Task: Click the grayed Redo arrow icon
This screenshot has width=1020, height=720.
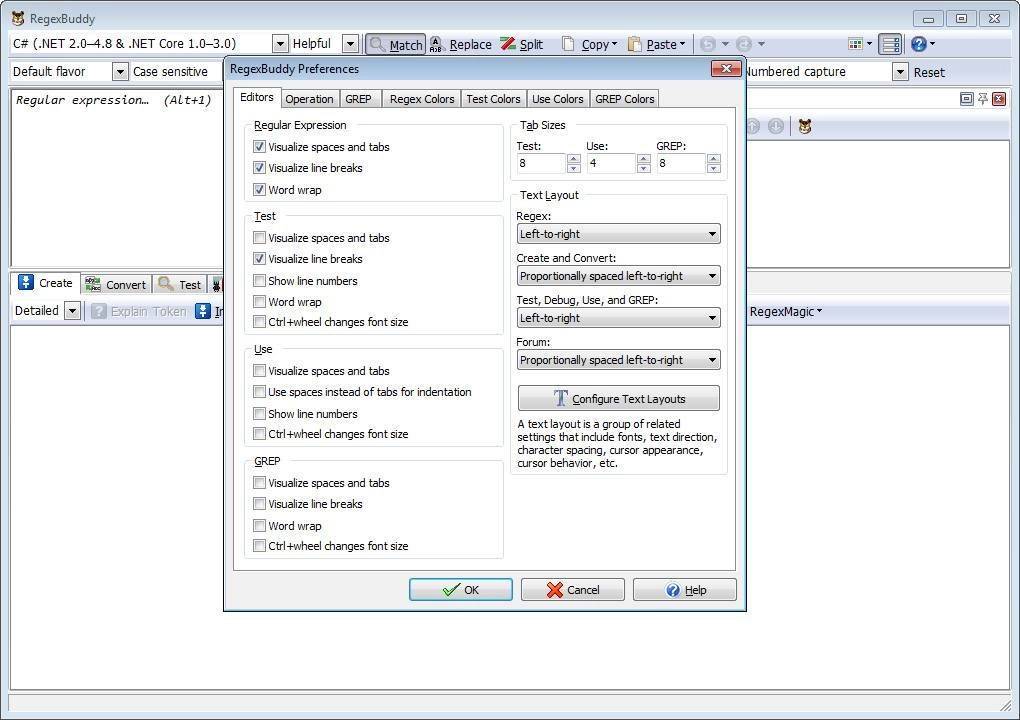Action: (744, 44)
